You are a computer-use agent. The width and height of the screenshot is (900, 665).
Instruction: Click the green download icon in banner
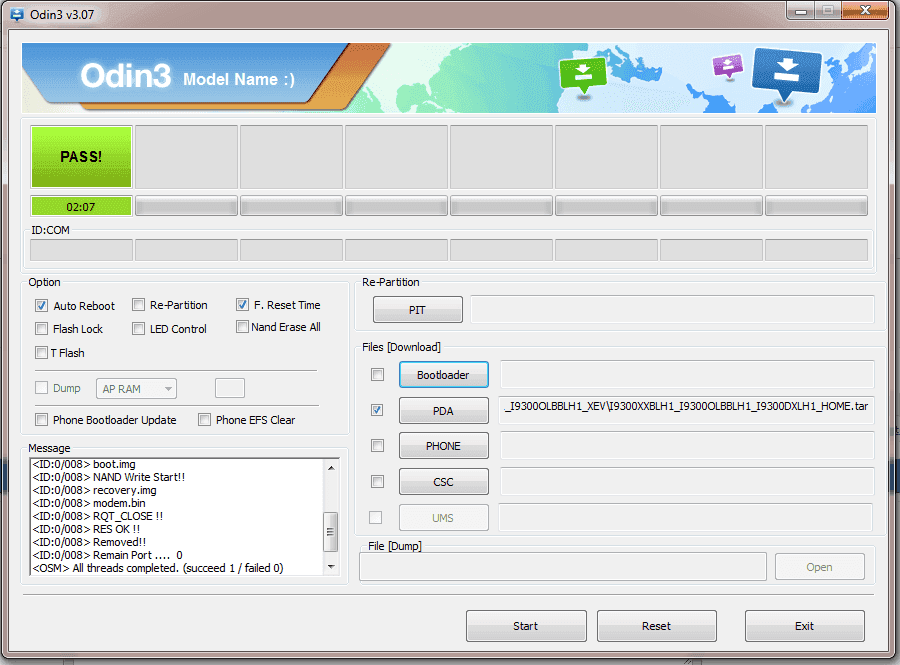pyautogui.click(x=583, y=75)
